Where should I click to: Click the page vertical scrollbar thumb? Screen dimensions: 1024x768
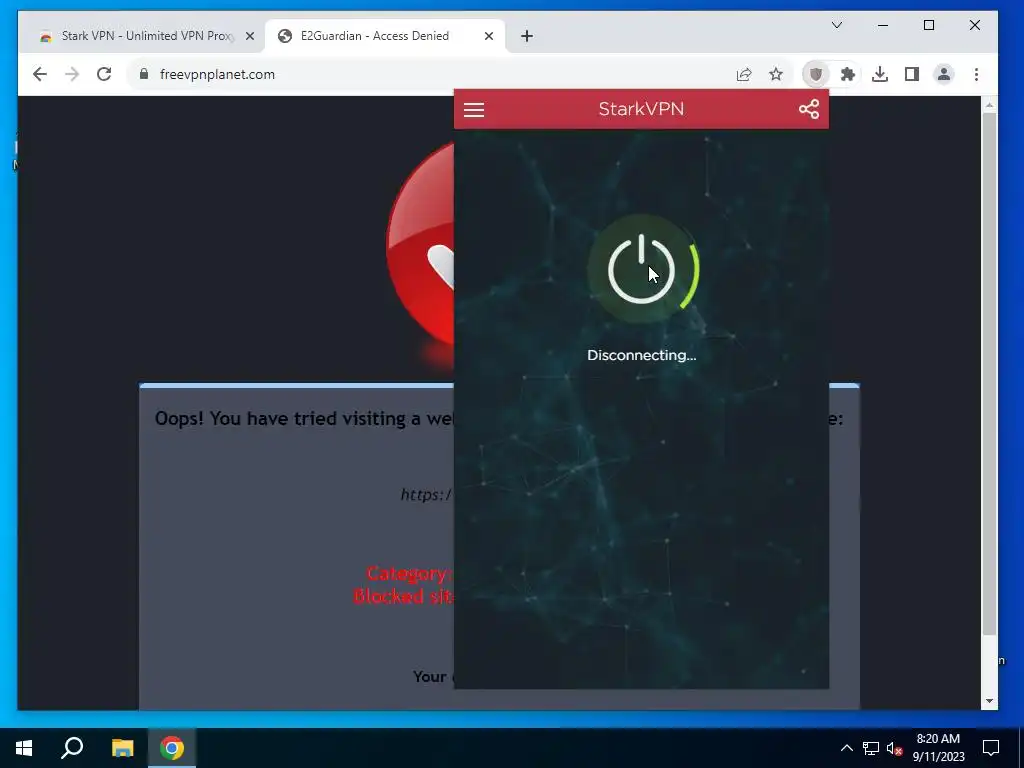point(989,372)
